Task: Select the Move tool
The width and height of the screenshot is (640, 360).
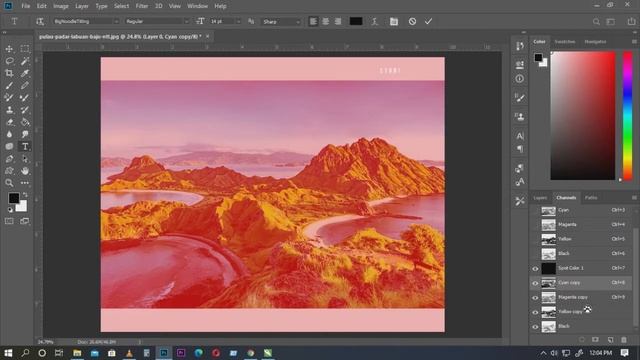Action: [9, 49]
